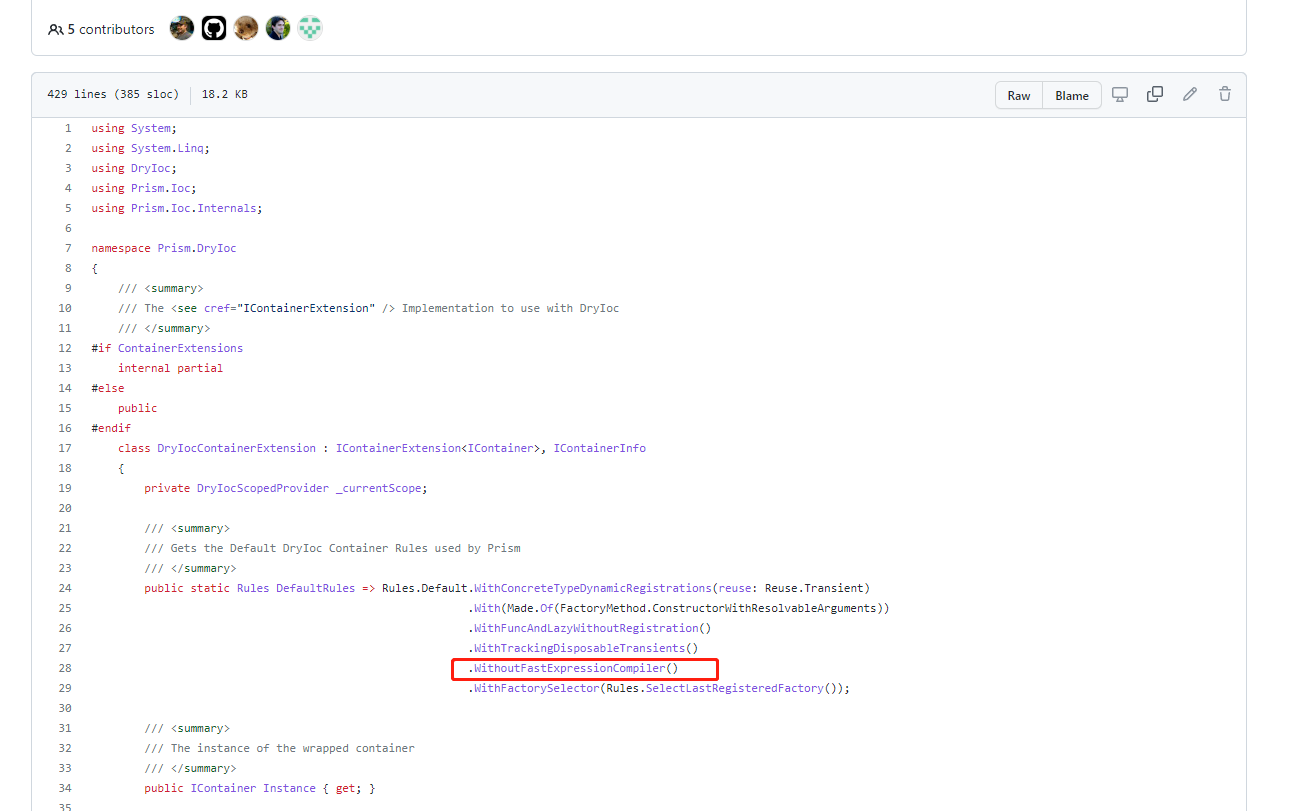Copy the raw file contents
This screenshot has width=1310, height=811.
(x=1154, y=94)
